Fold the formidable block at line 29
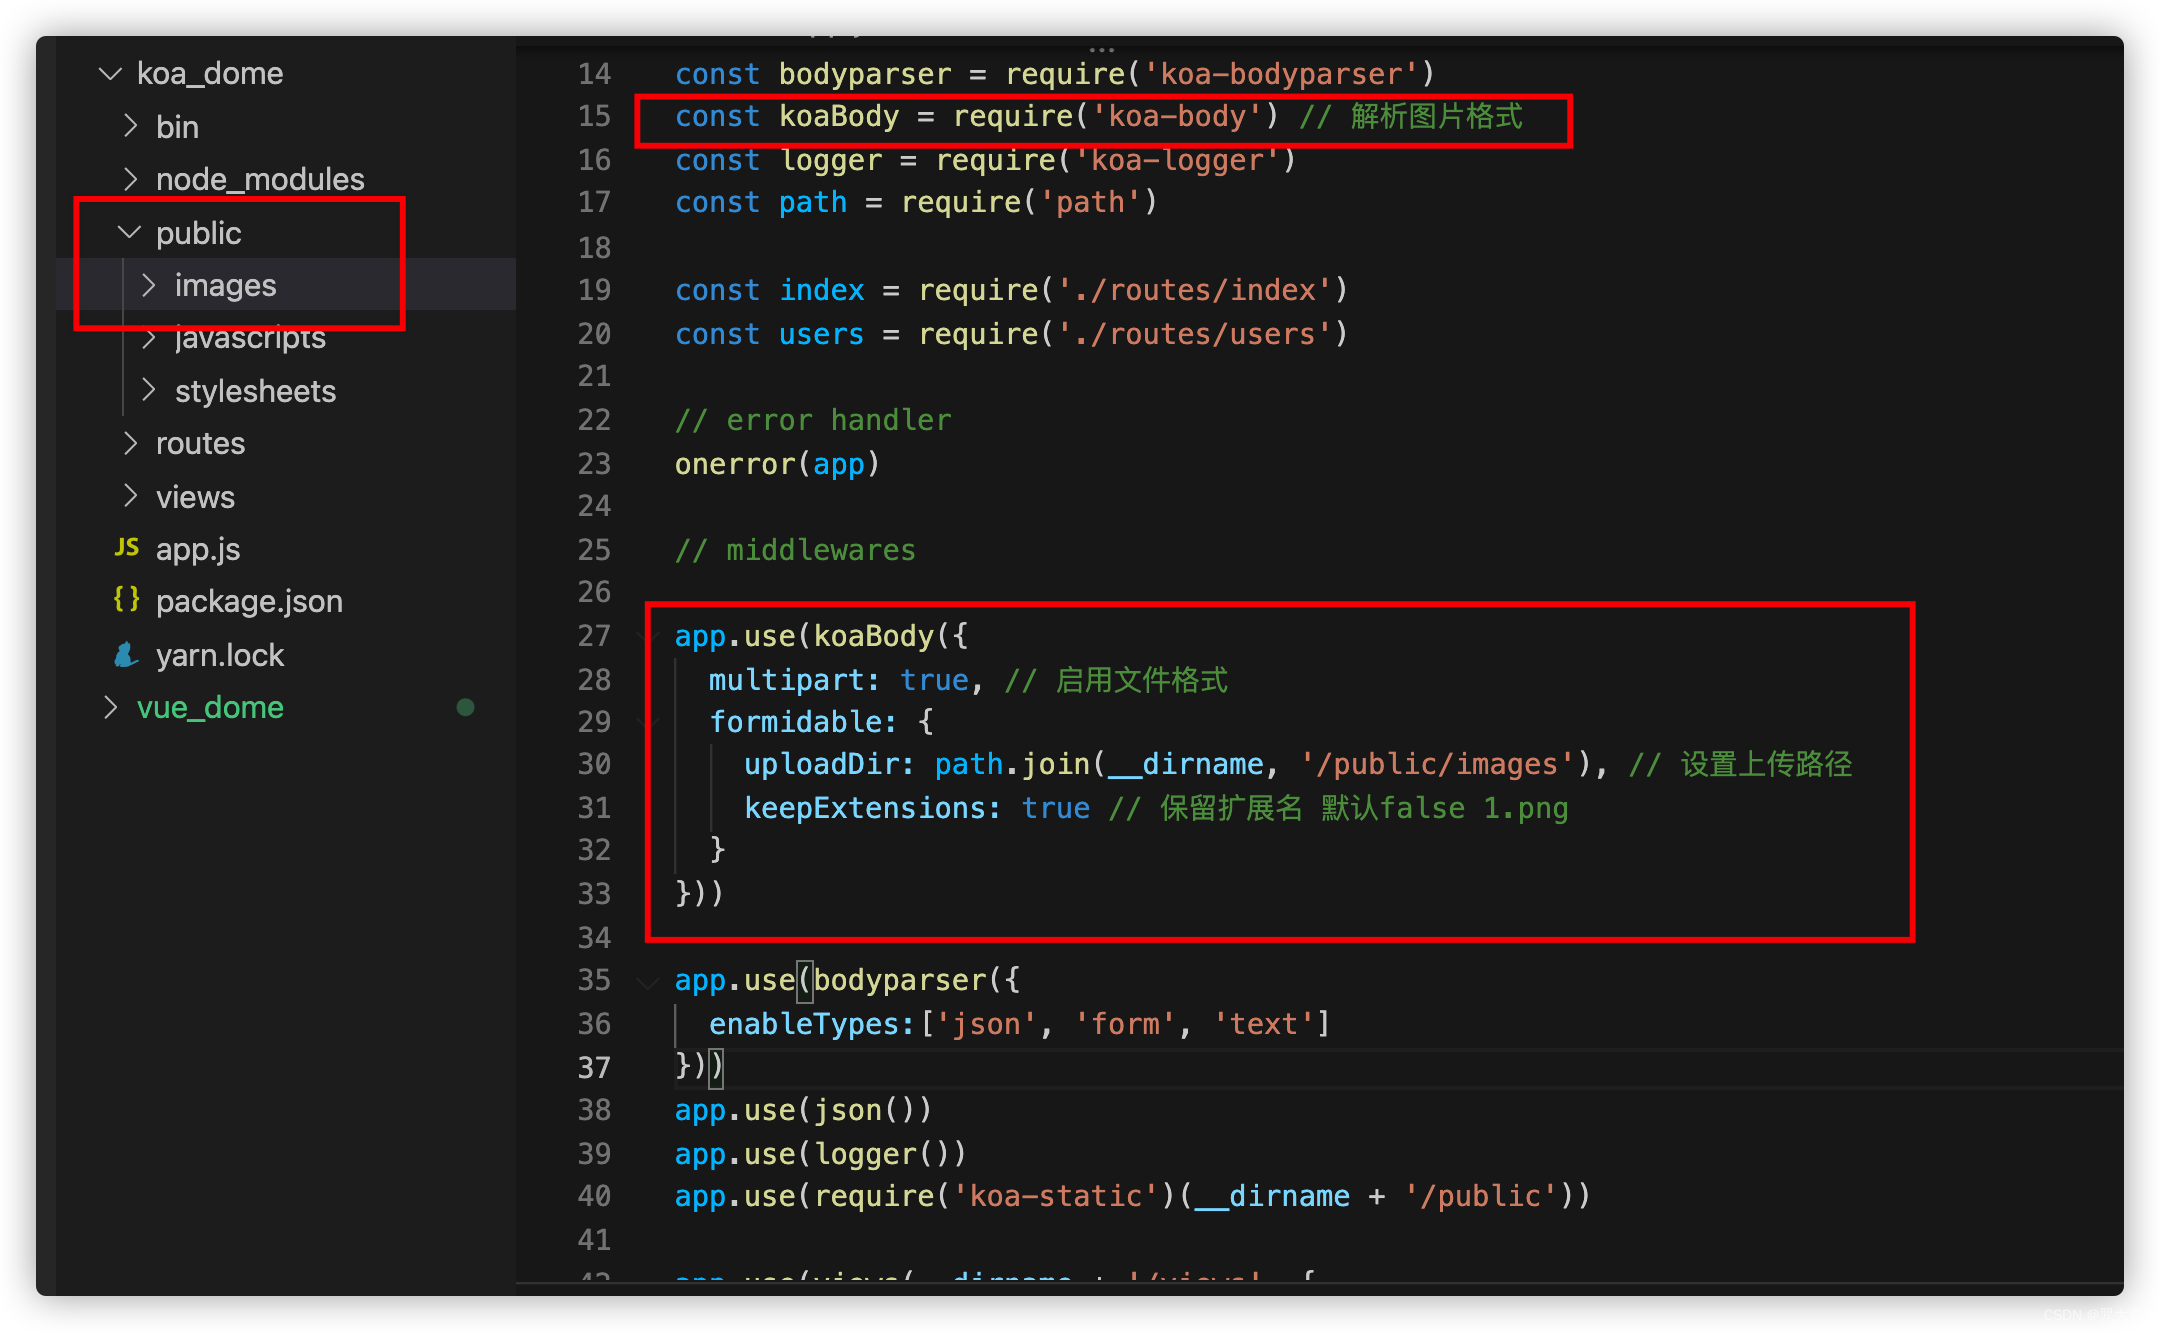Image resolution: width=2160 pixels, height=1332 pixels. coord(649,722)
